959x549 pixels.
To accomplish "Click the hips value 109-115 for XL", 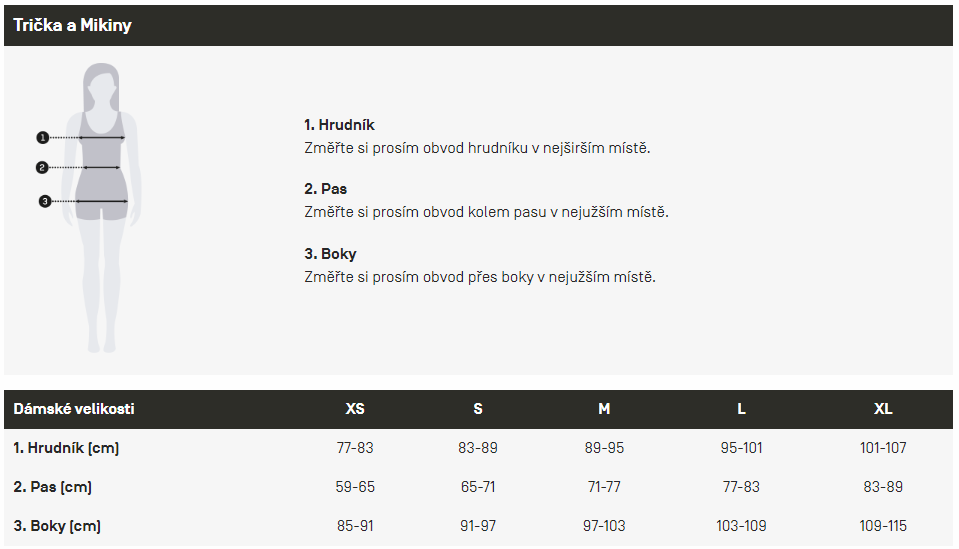I will 883,526.
